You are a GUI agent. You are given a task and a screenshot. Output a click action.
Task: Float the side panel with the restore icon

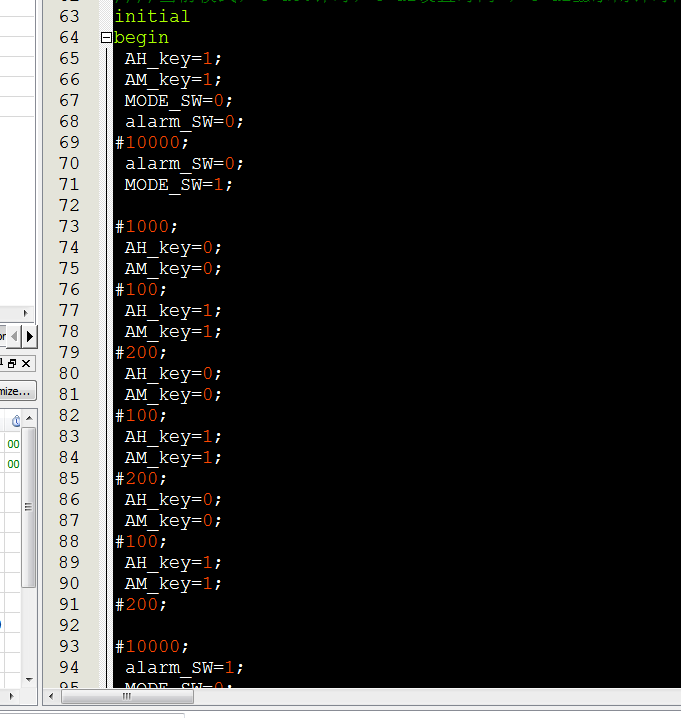pyautogui.click(x=12, y=364)
